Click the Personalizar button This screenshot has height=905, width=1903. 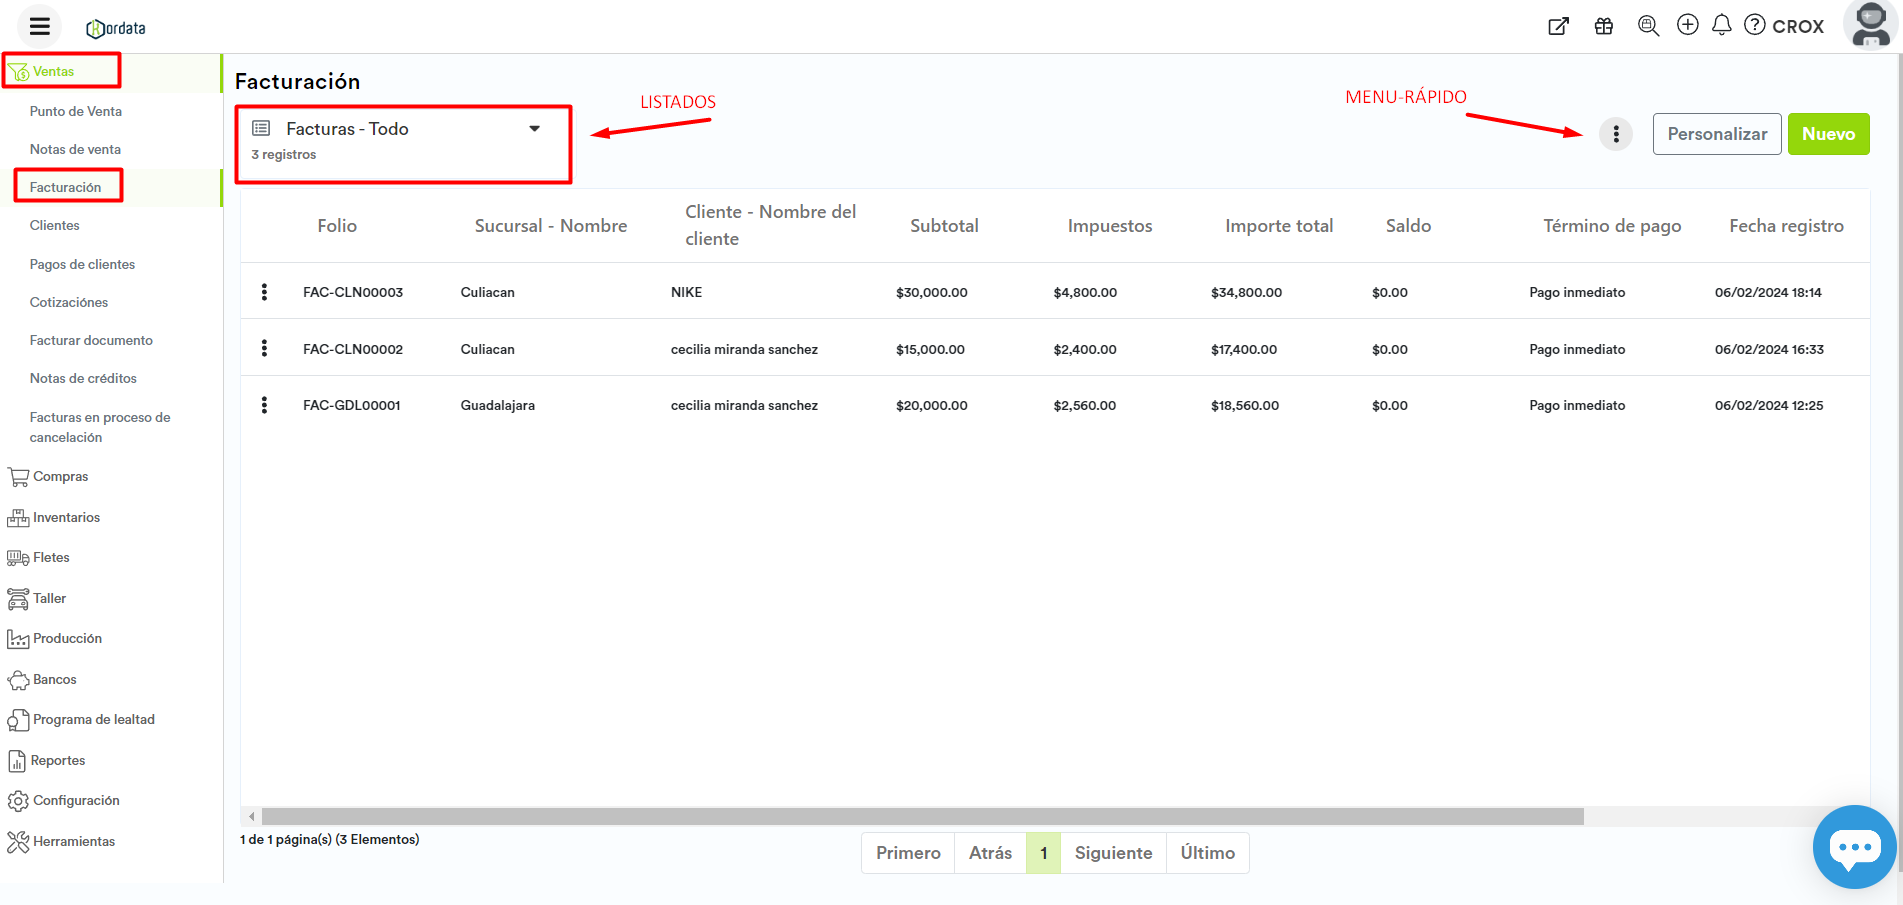[1716, 134]
